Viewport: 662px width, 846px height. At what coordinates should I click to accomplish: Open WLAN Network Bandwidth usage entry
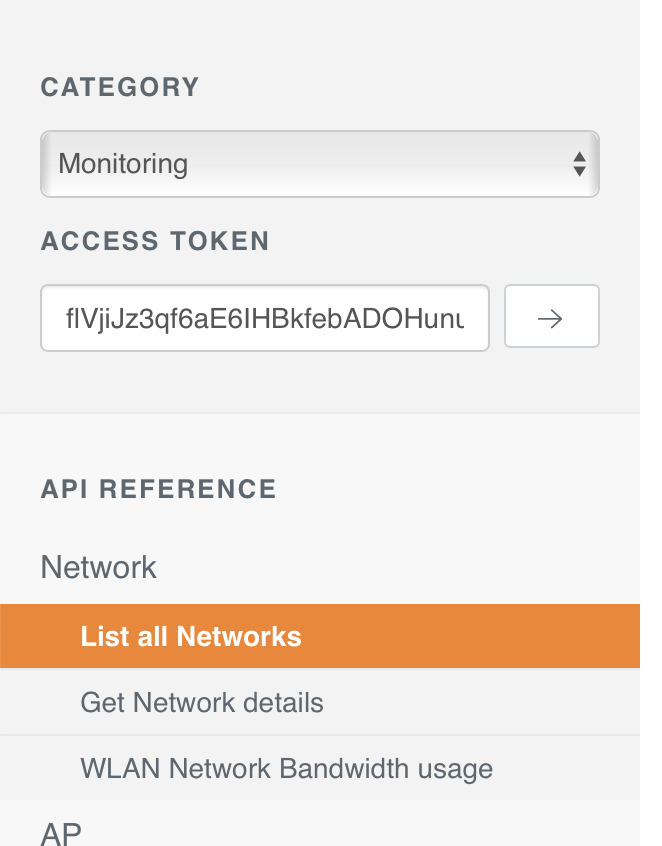286,768
